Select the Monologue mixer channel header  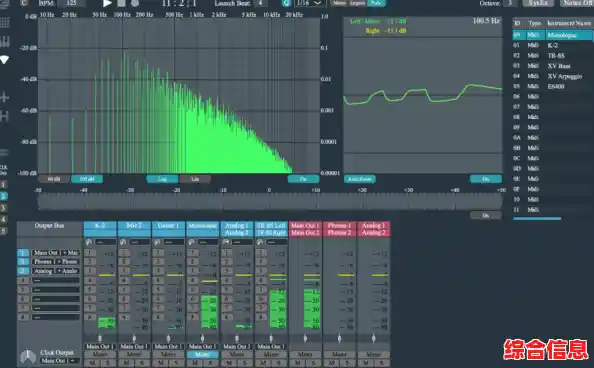click(x=203, y=229)
